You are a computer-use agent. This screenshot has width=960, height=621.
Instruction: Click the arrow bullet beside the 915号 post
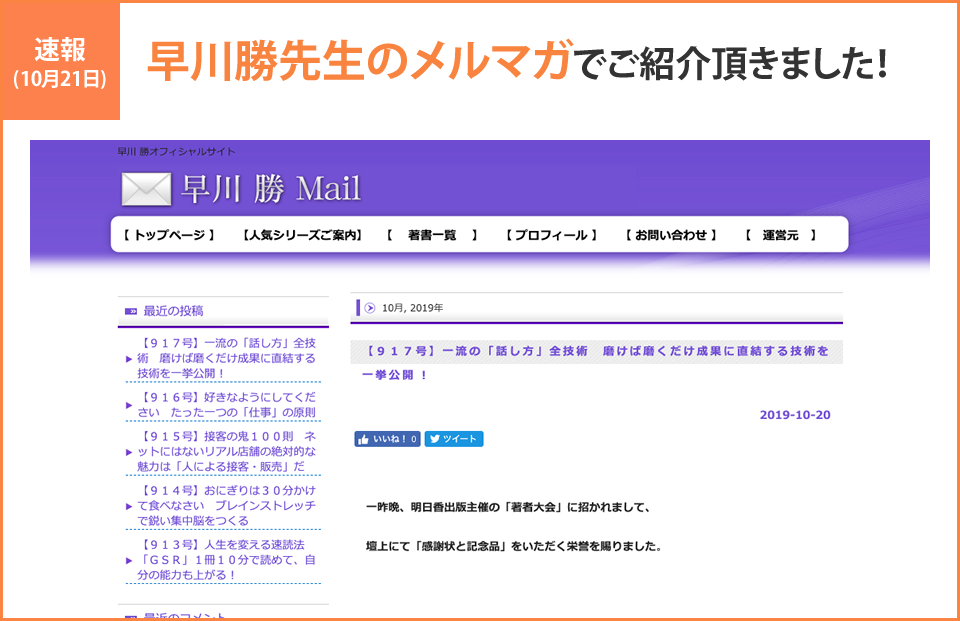(x=129, y=452)
